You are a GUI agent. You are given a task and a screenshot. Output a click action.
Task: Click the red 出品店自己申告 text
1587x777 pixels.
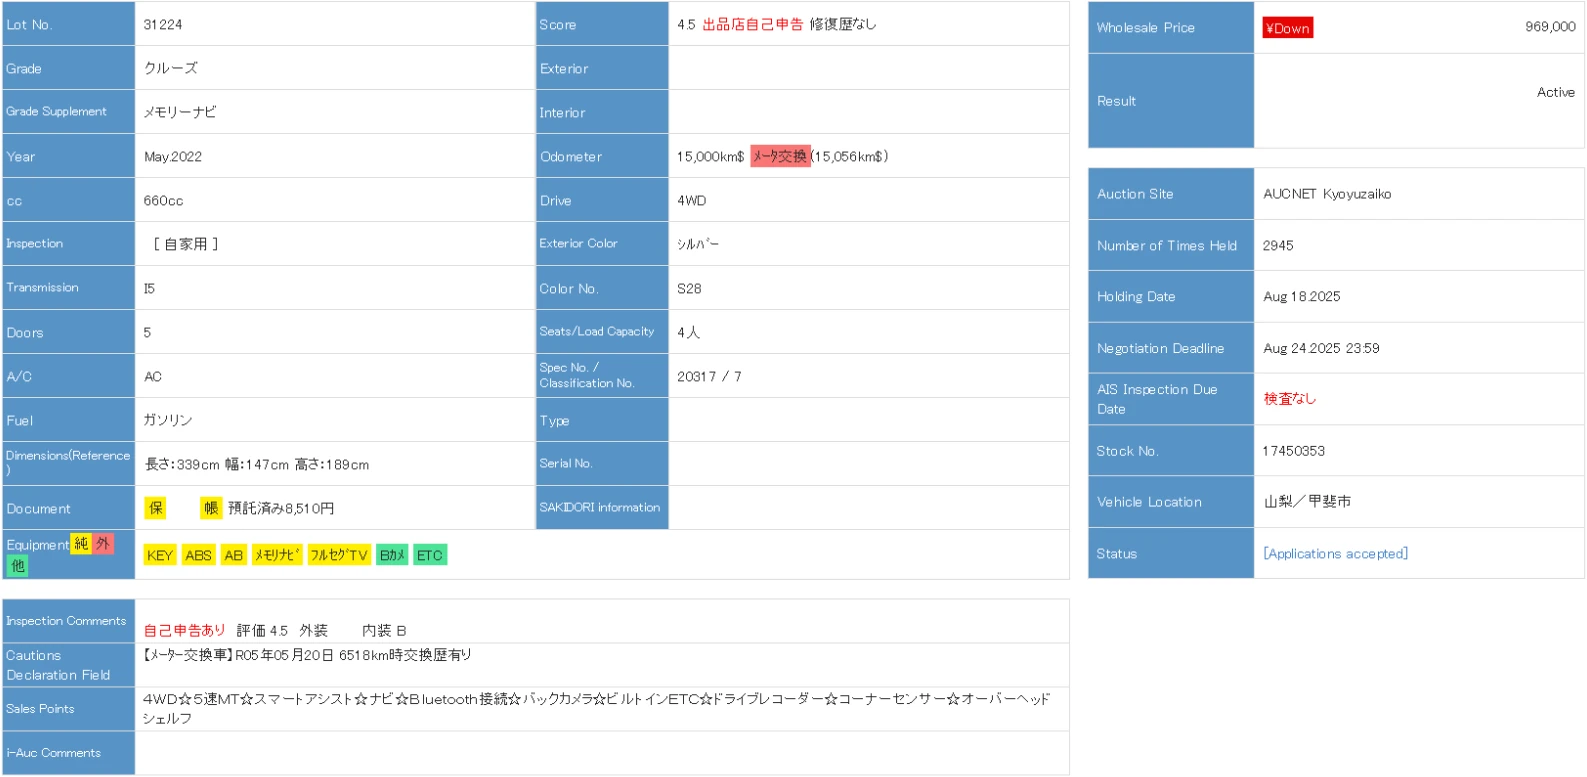coord(752,24)
